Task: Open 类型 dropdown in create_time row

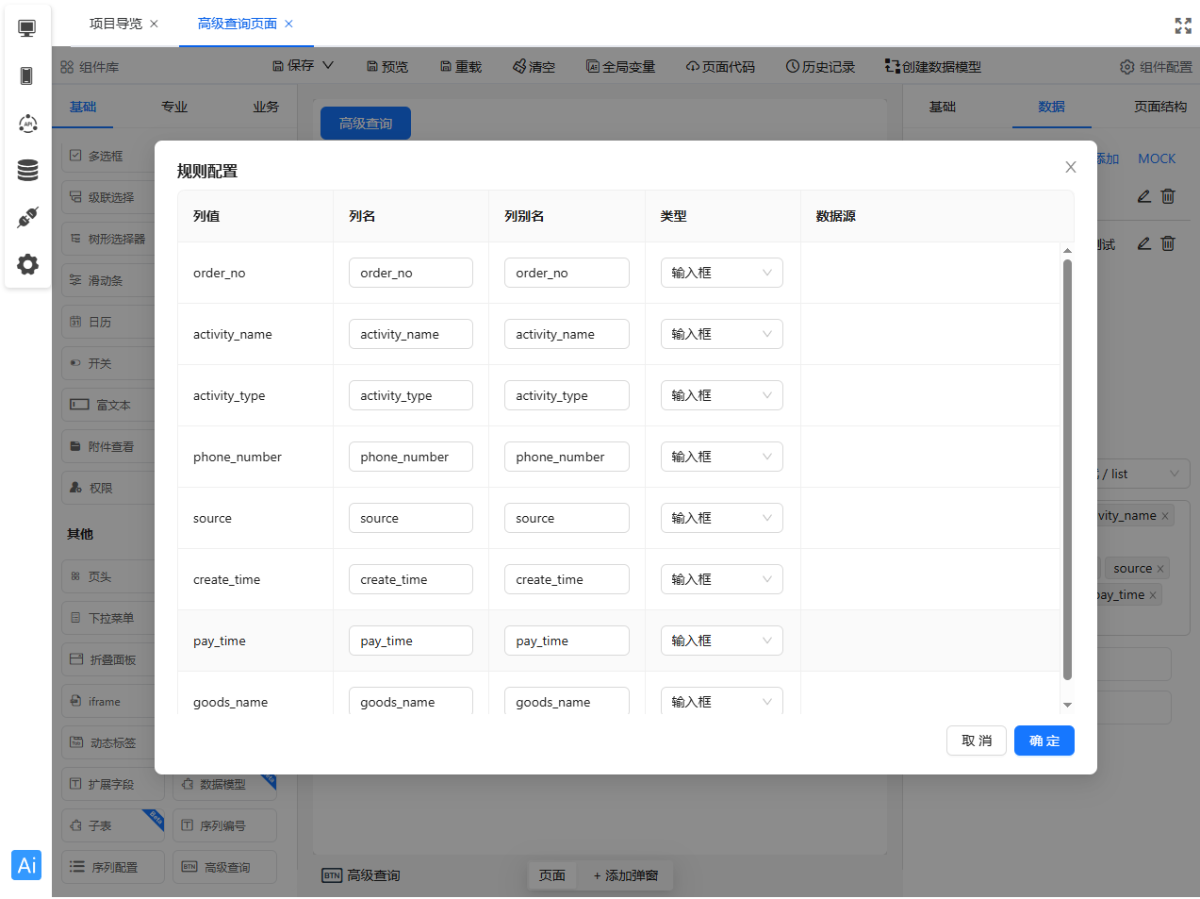Action: click(721, 579)
